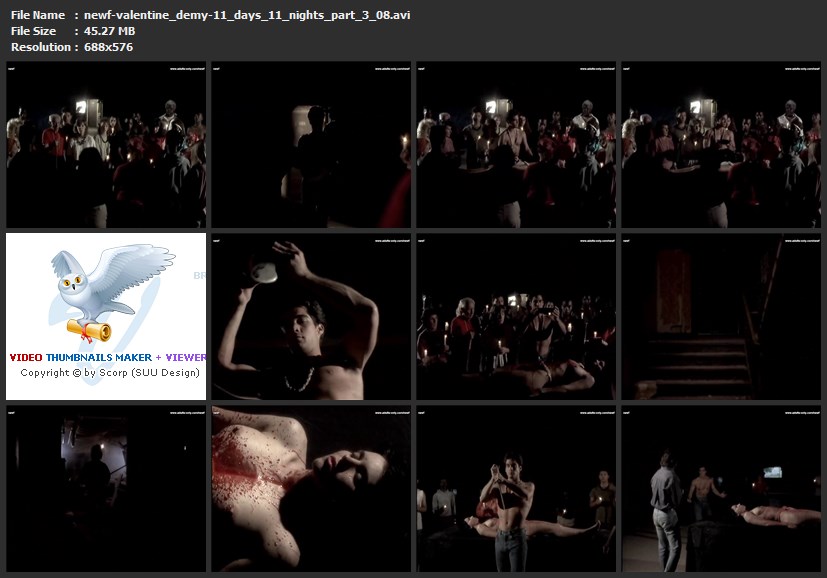The width and height of the screenshot is (827, 578).
Task: Click the "VIDEO THUMBNAILS MAKER + VIEWER" title
Action: (x=108, y=357)
